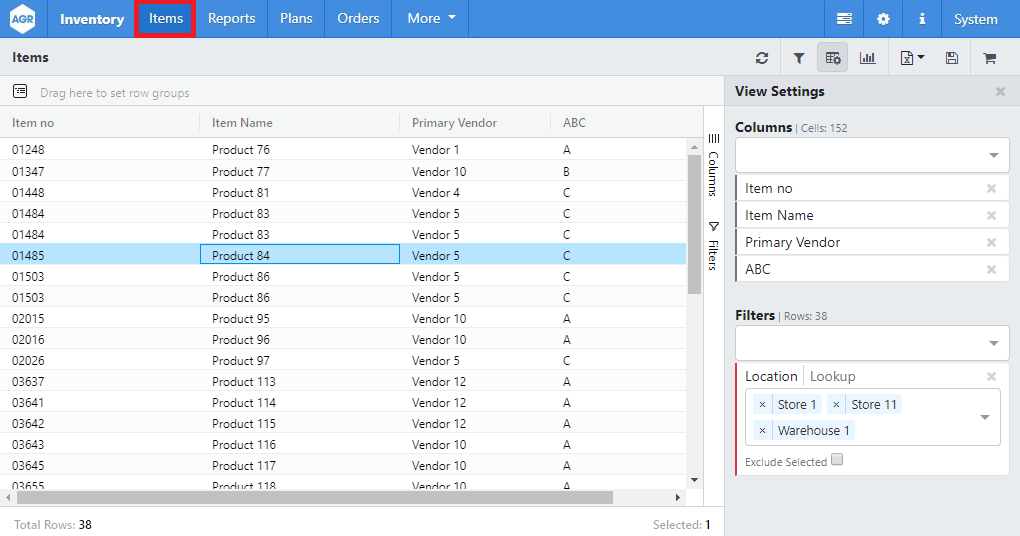The image size is (1020, 536).
Task: Remove Store 11 from Location filter
Action: (x=836, y=405)
